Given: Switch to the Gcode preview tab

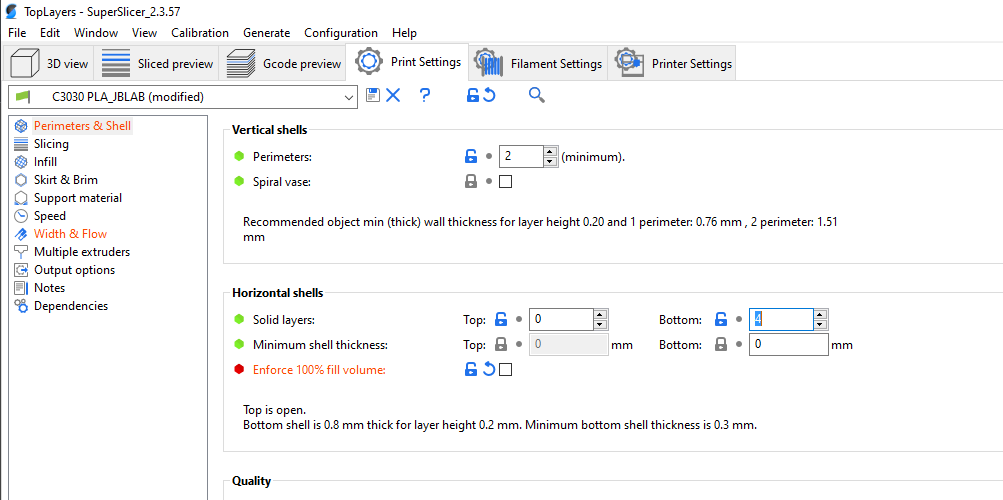Looking at the screenshot, I should point(283,63).
